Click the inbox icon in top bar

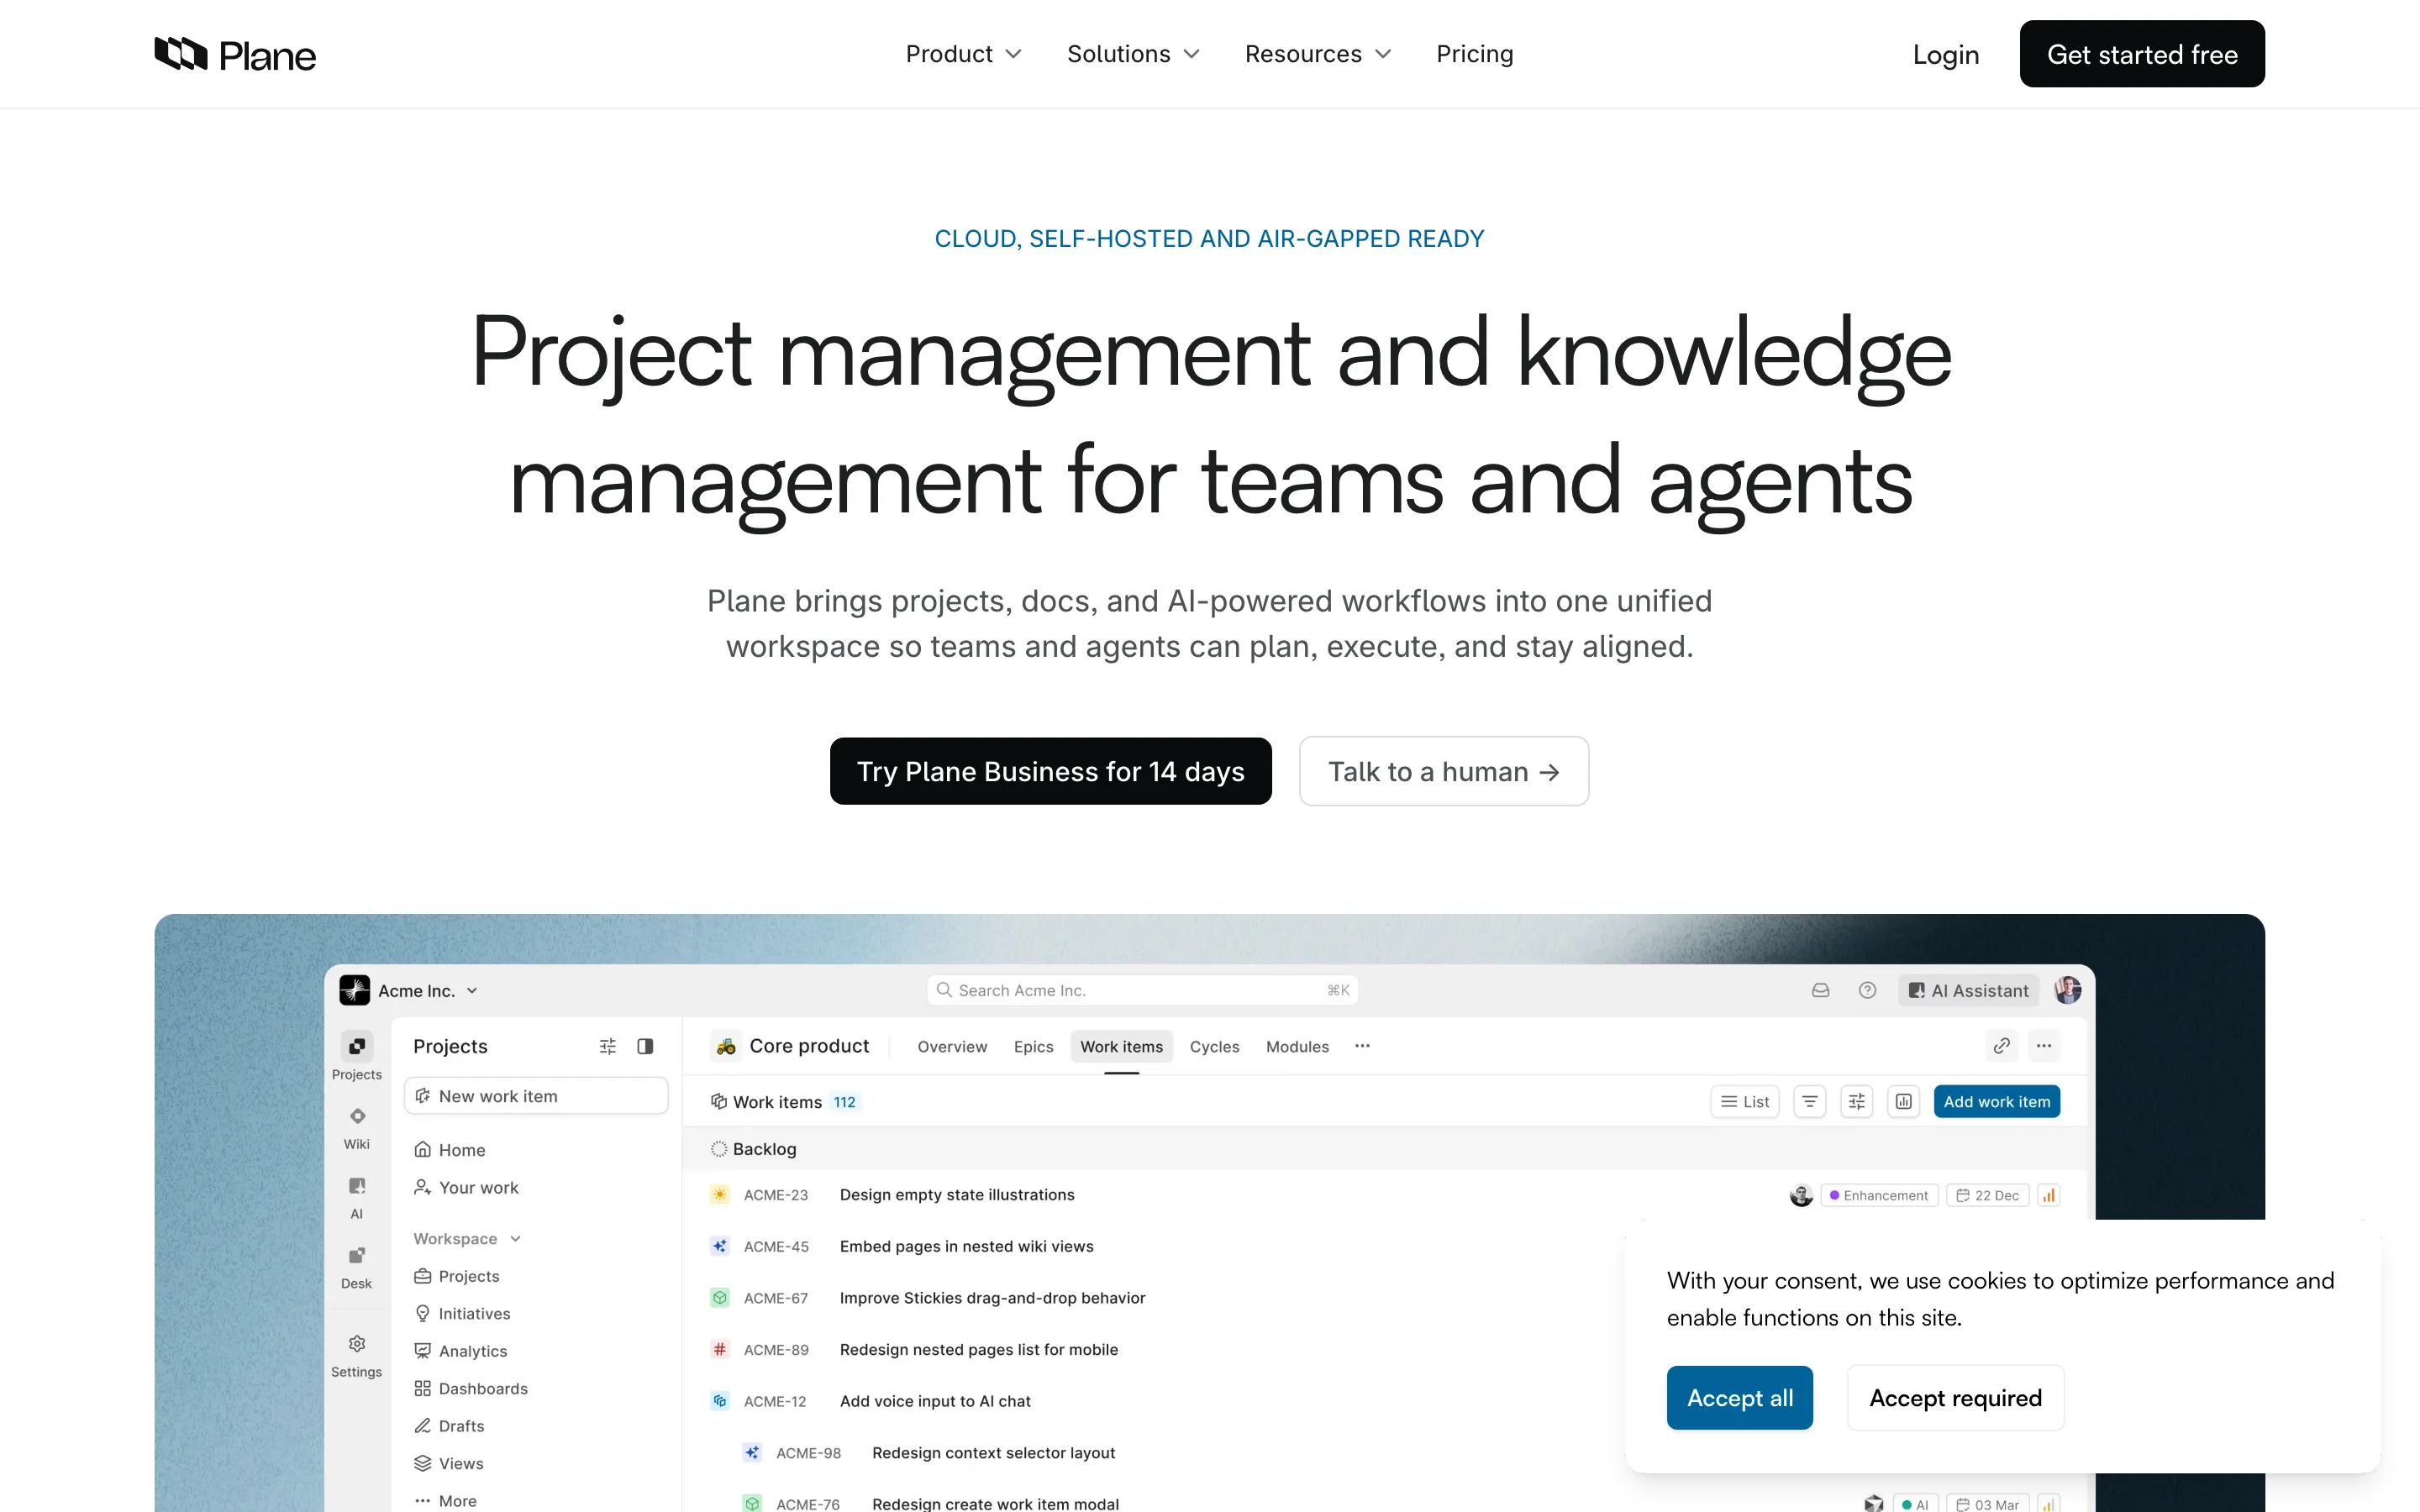[x=1820, y=990]
